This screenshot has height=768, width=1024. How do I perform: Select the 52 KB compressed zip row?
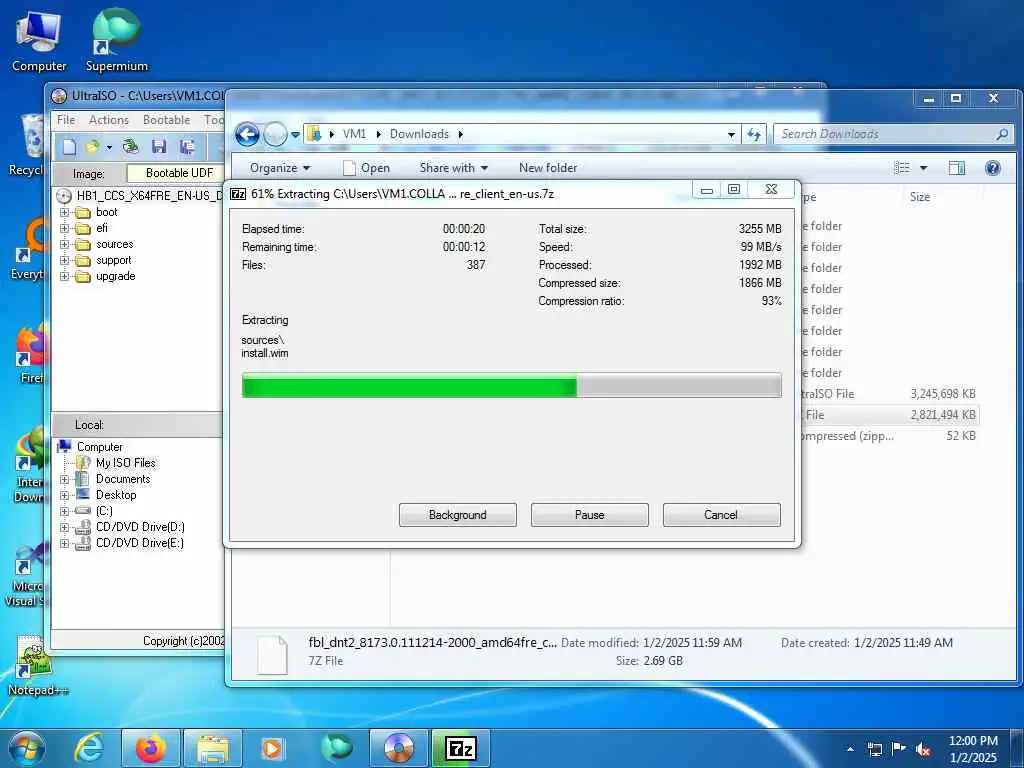tap(888, 436)
